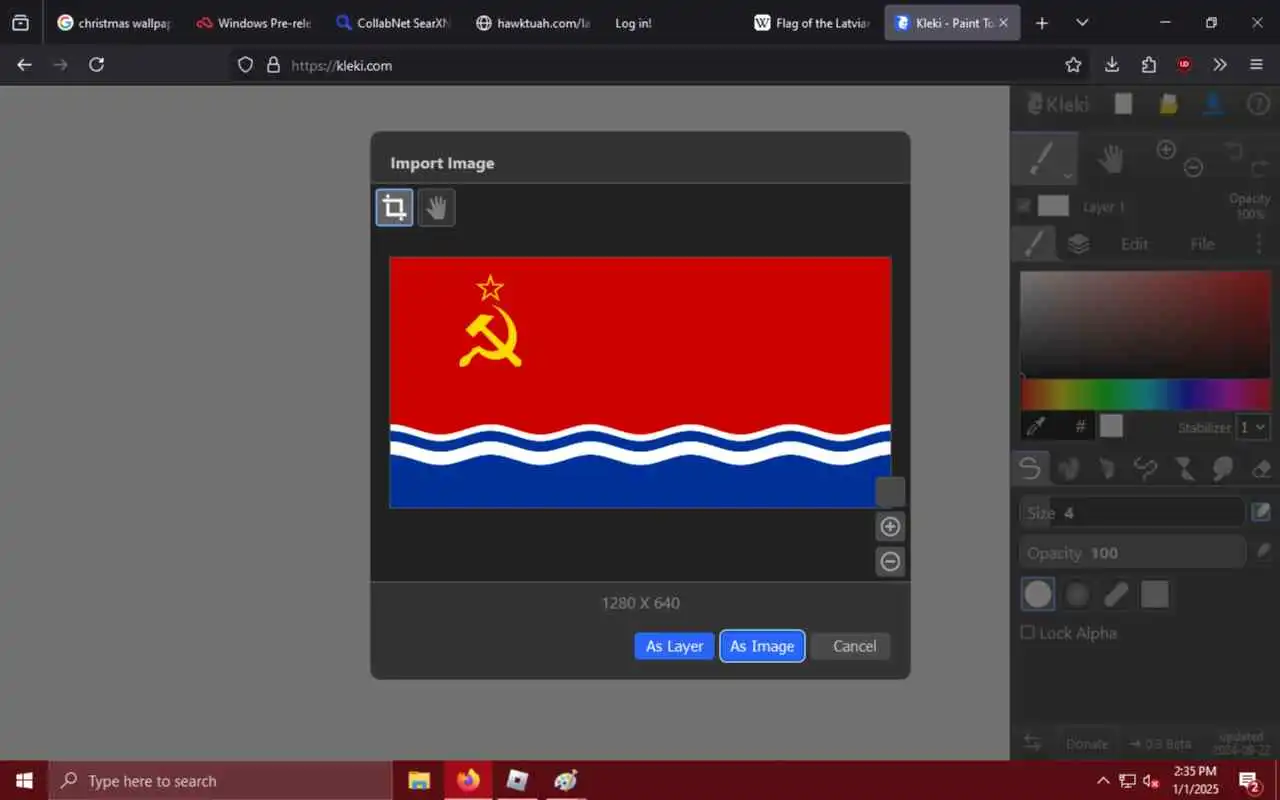The width and height of the screenshot is (1280, 800).
Task: Open the Stabilizer level dropdown
Action: point(1253,427)
